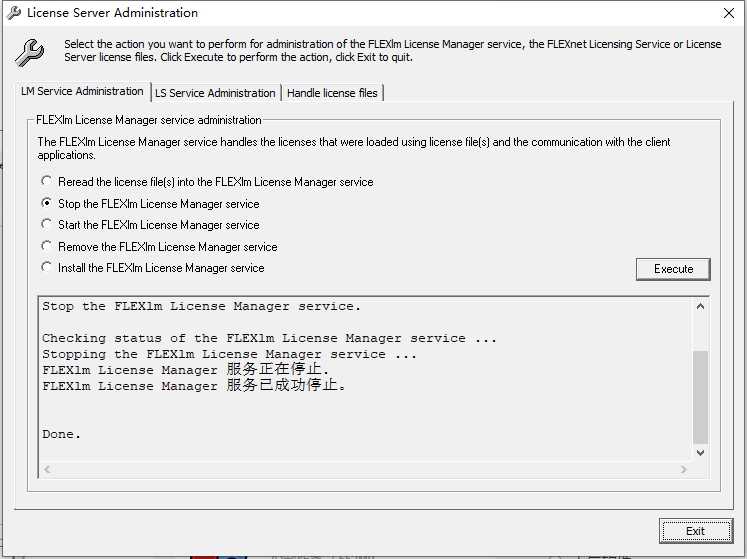Click the horizontal scroll right arrow
This screenshot has height=559, width=747.
pyautogui.click(x=684, y=469)
